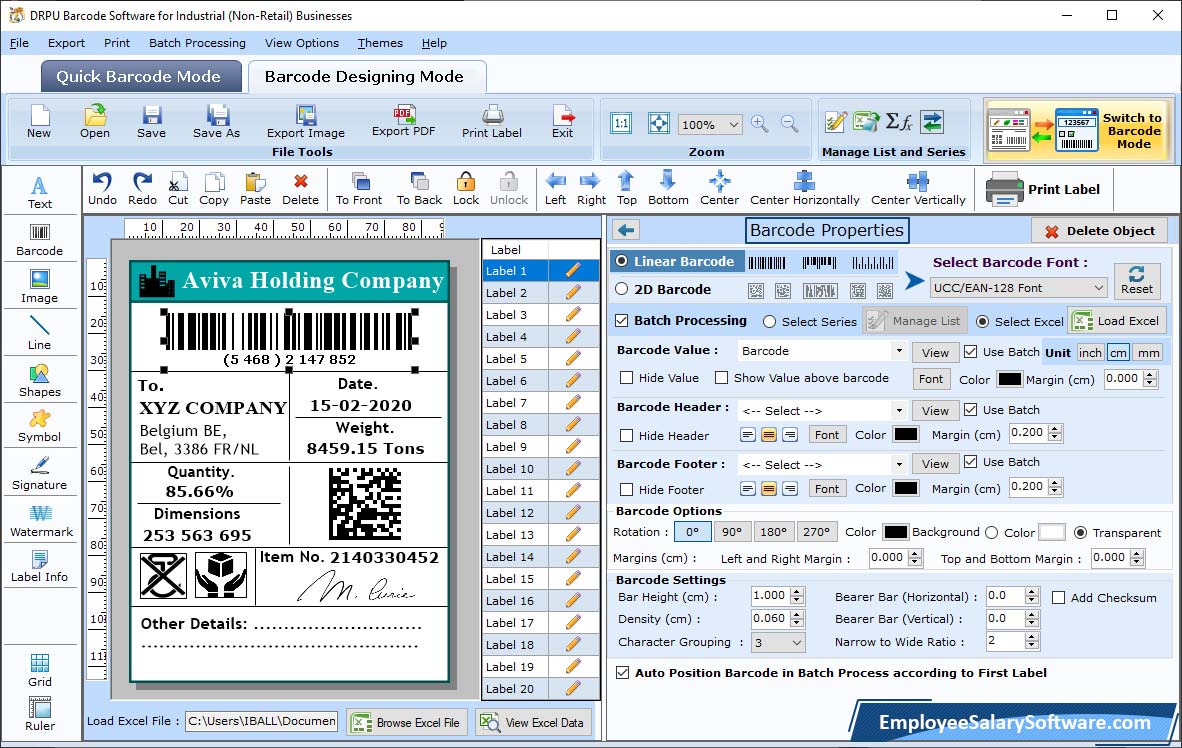Click the Browse Excel File button

point(407,722)
